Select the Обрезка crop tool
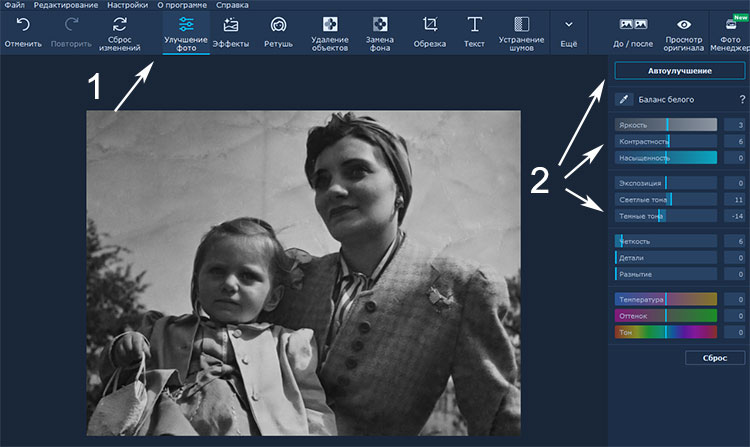 [x=430, y=33]
